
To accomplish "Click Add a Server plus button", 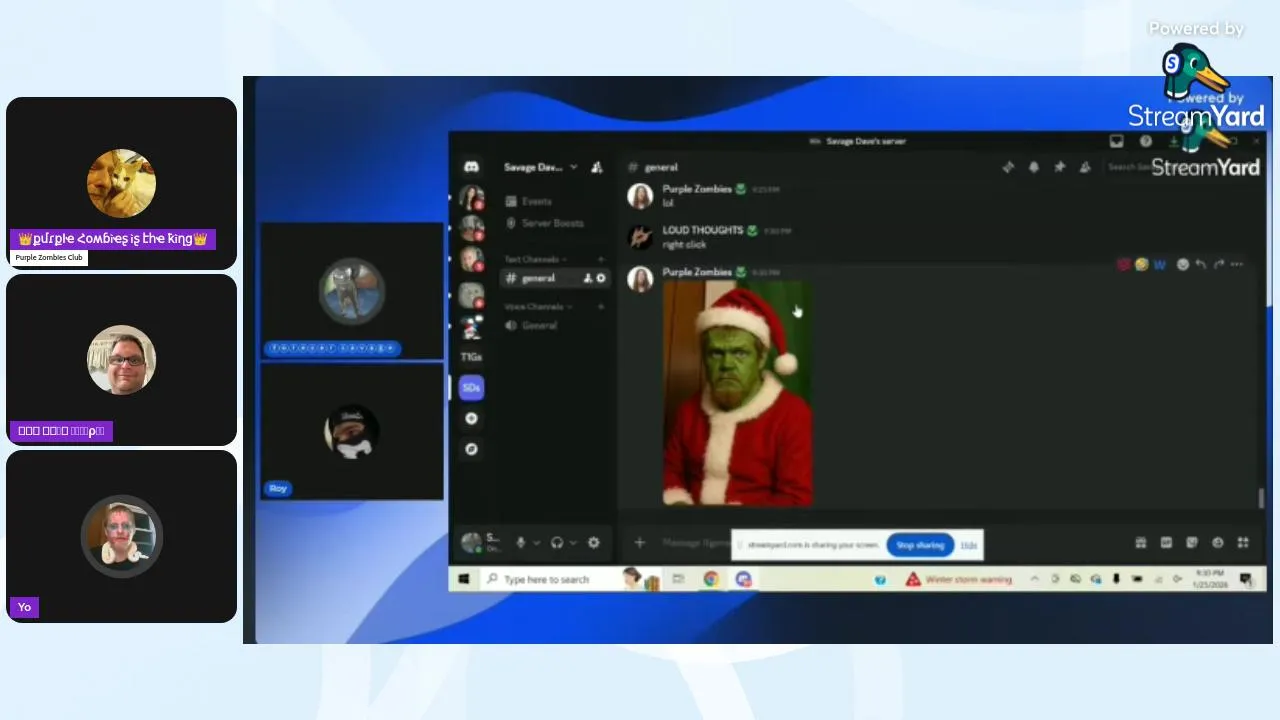I will pos(471,418).
